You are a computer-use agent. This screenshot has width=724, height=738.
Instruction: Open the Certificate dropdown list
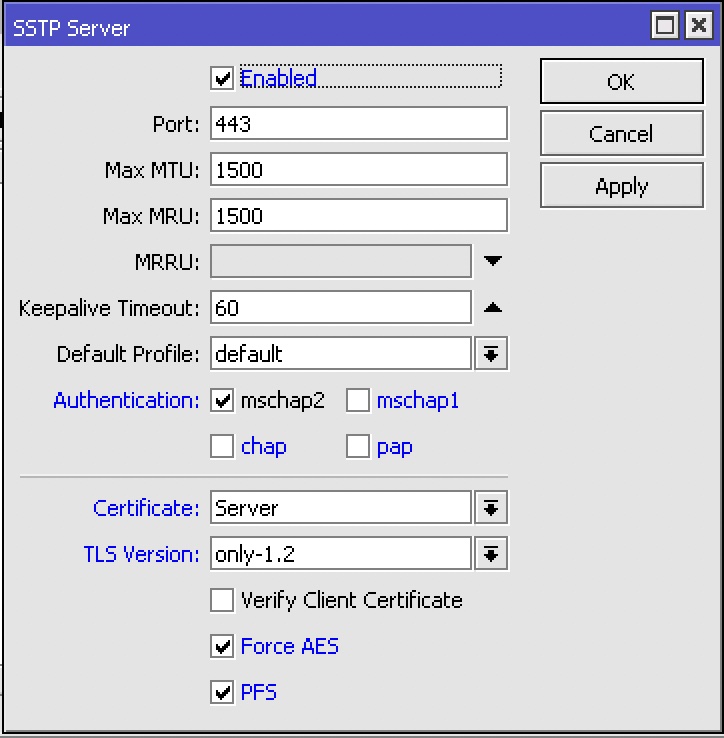(491, 508)
